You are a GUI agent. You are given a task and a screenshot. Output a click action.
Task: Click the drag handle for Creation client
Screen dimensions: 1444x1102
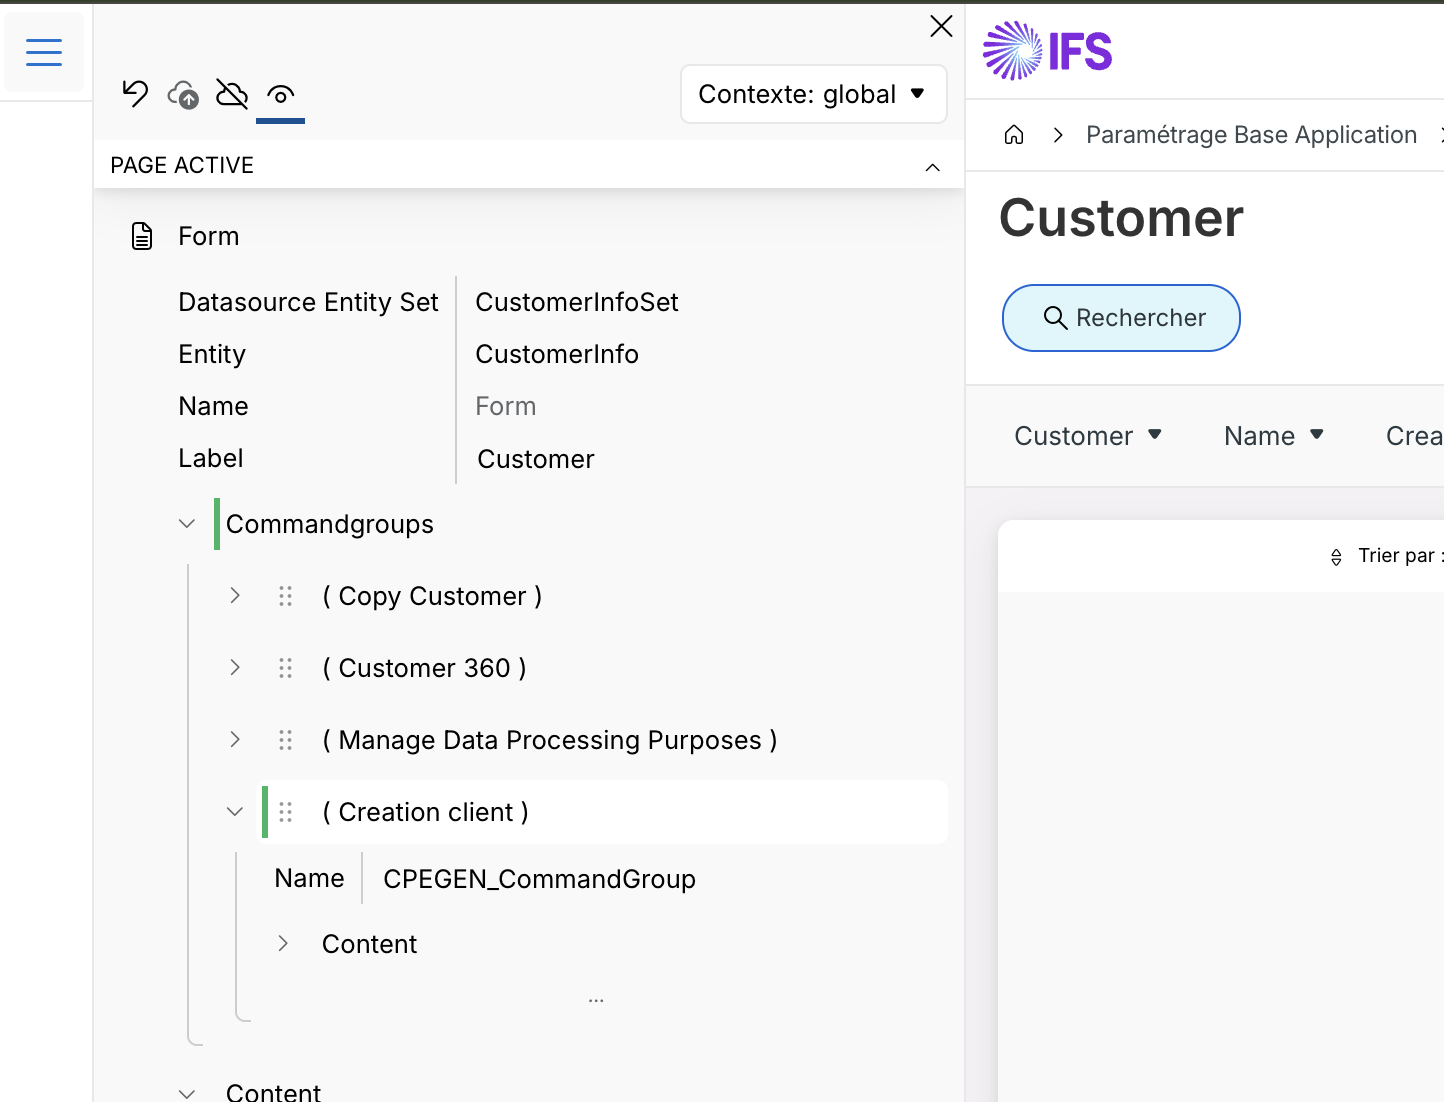point(285,812)
